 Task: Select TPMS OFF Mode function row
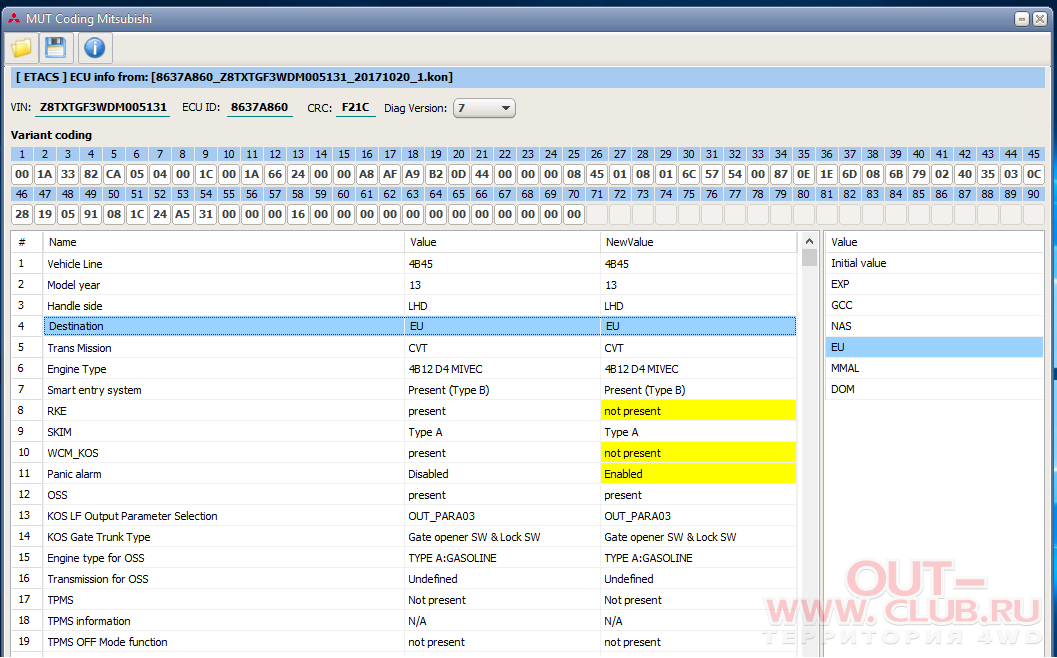(x=404, y=642)
